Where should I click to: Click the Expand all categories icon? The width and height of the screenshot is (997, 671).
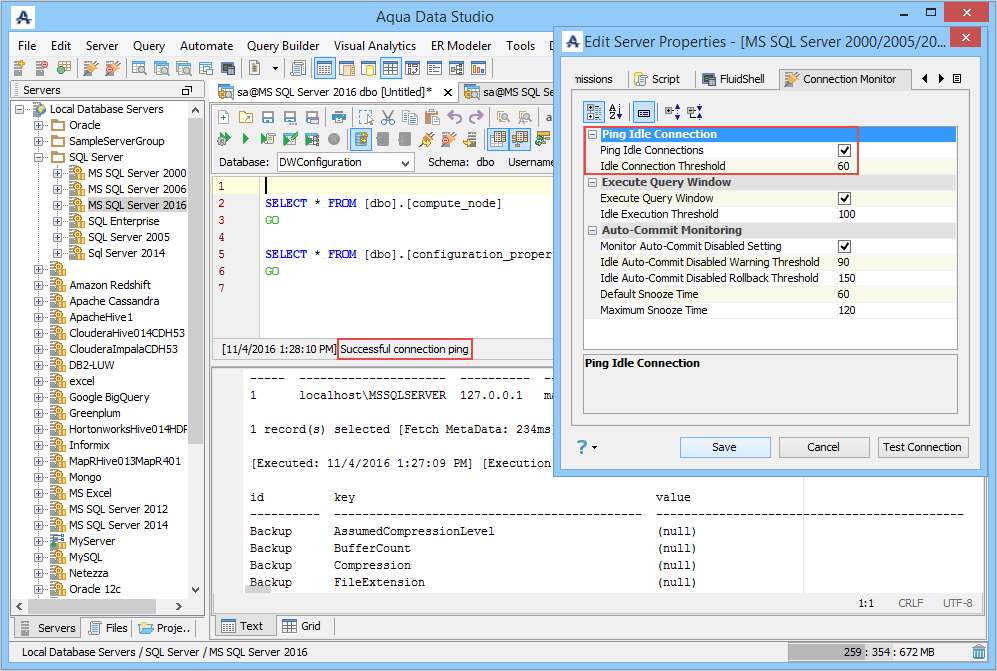(x=672, y=111)
